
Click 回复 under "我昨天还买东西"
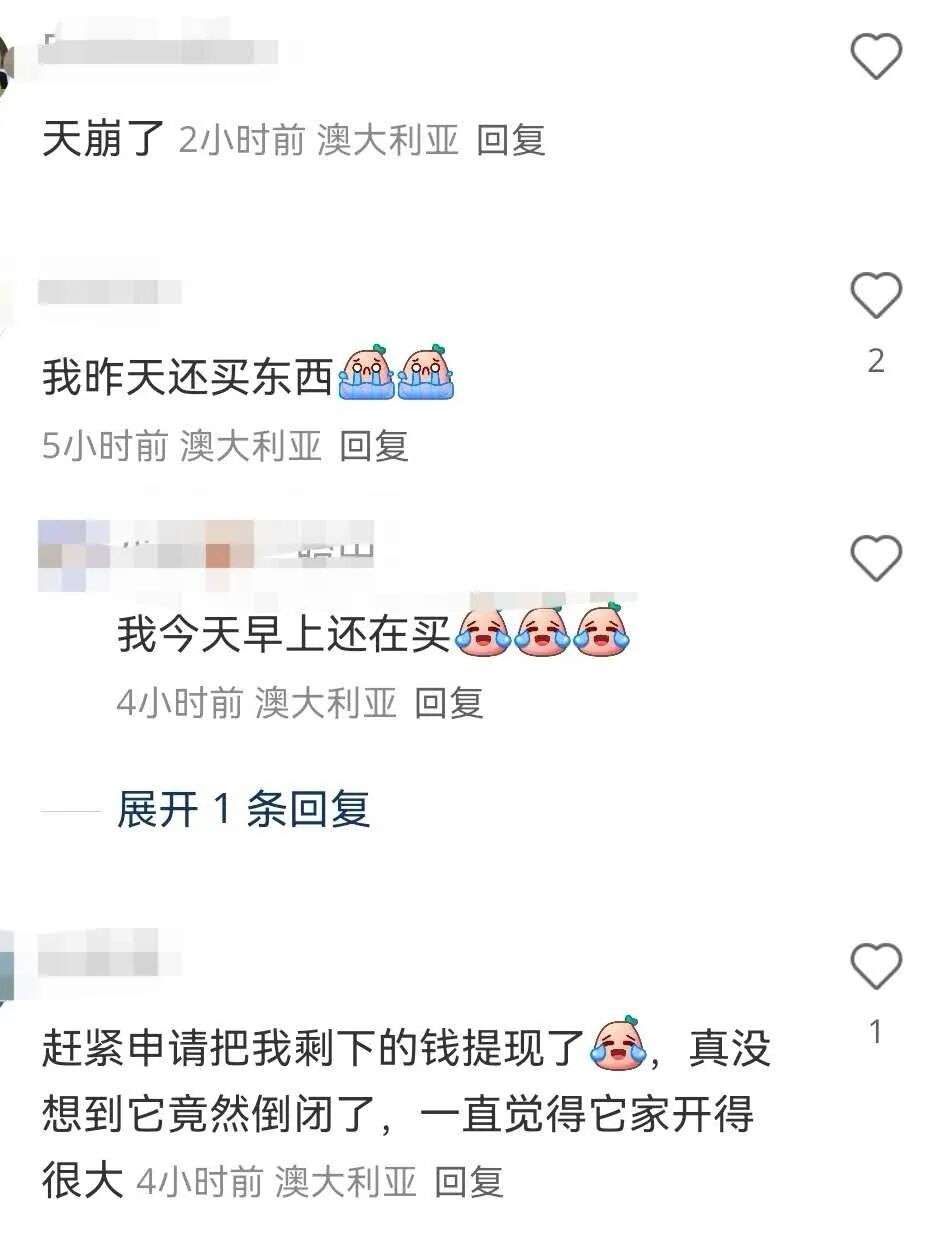coord(374,446)
